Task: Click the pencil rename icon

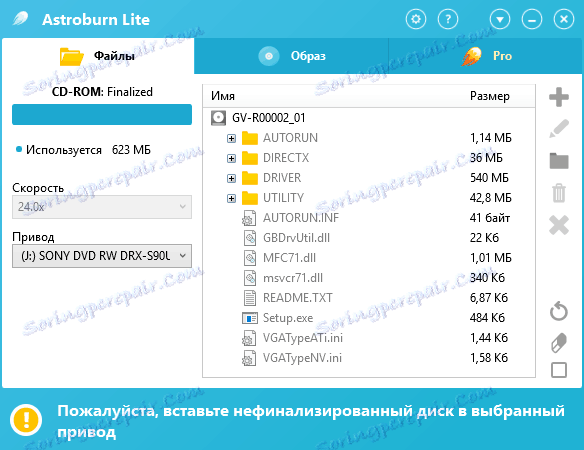Action: pos(559,129)
